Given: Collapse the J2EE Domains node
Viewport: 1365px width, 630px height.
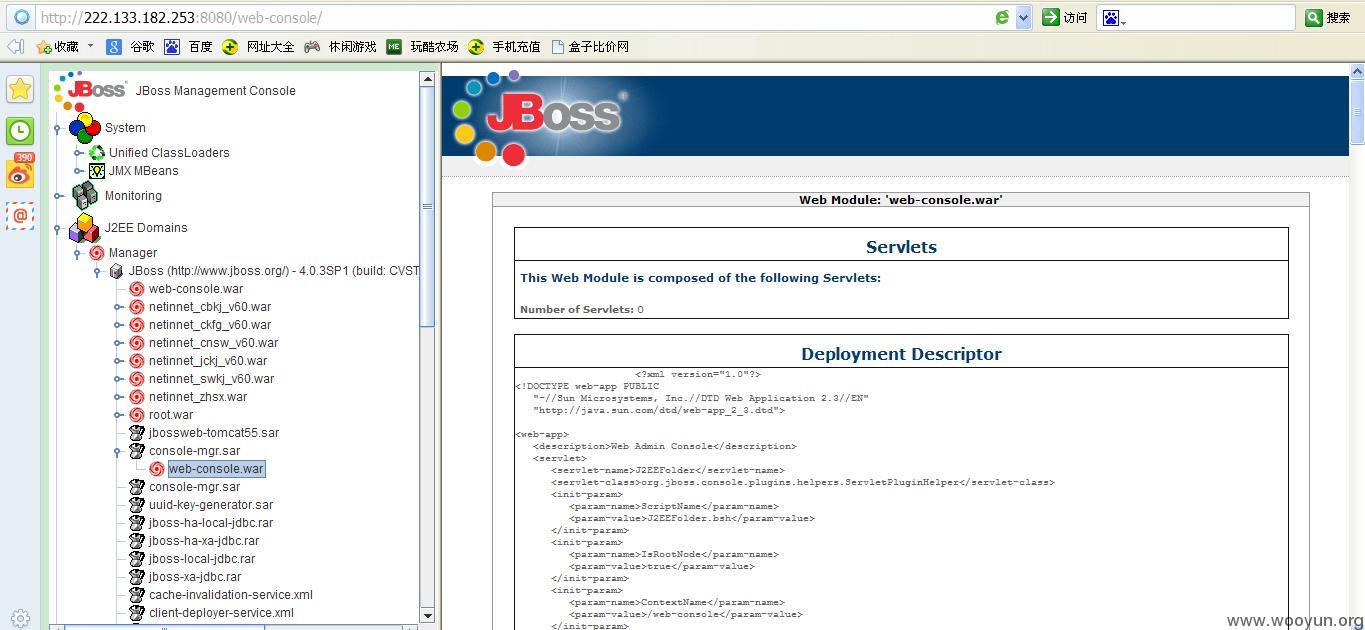Looking at the screenshot, I should (x=58, y=228).
